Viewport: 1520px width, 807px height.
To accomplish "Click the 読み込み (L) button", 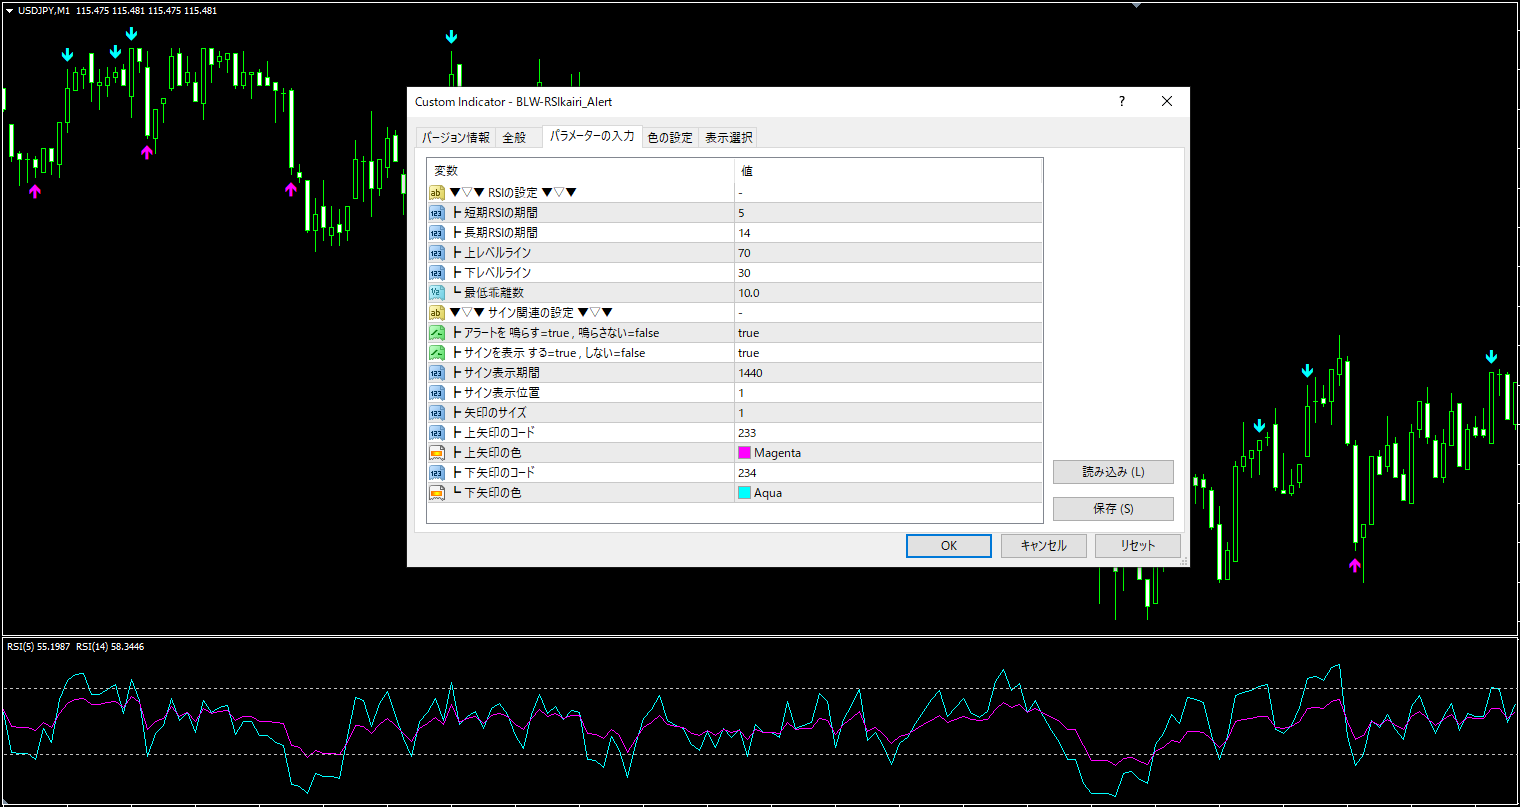I will click(x=1113, y=472).
